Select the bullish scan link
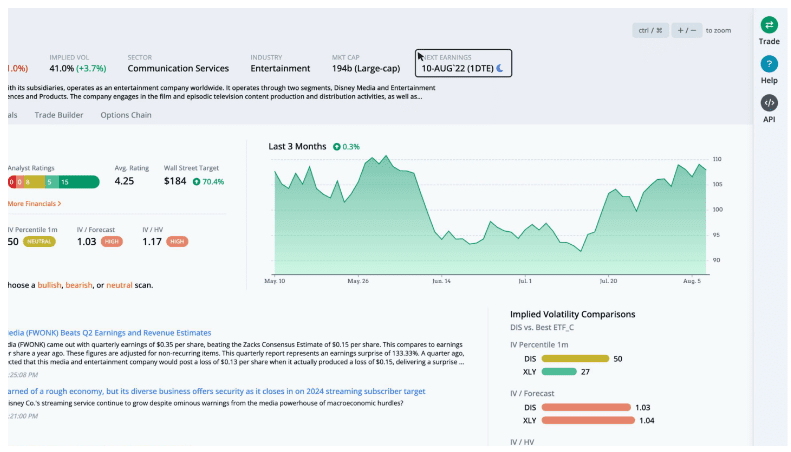 coord(48,285)
